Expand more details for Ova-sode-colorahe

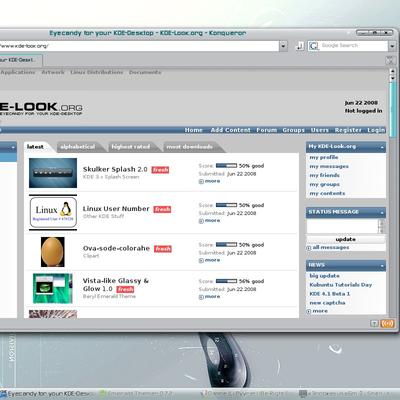[x=209, y=260]
